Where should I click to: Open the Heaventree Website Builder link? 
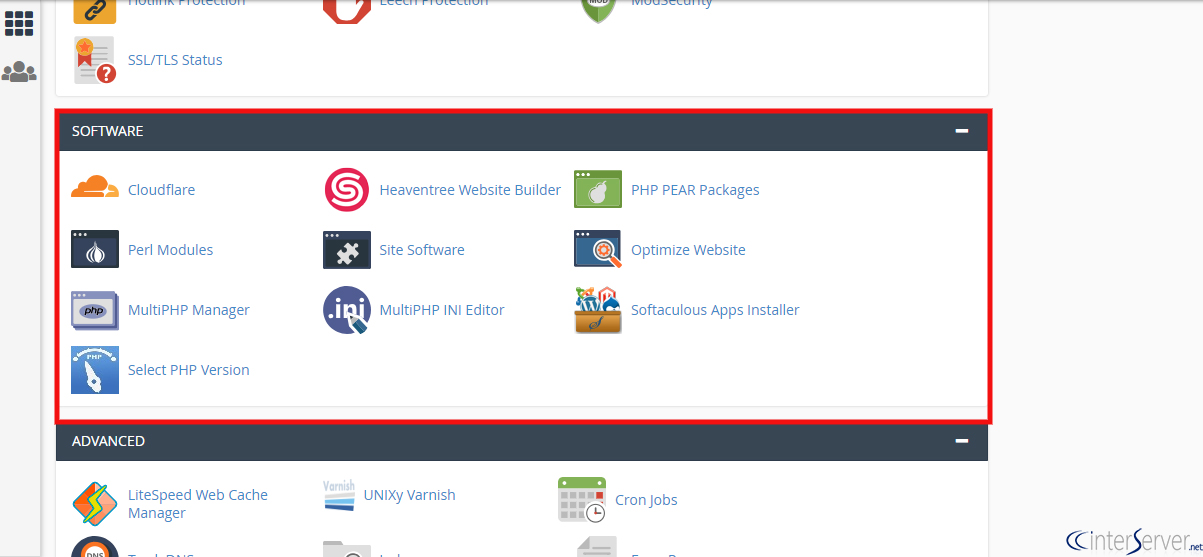tap(470, 190)
